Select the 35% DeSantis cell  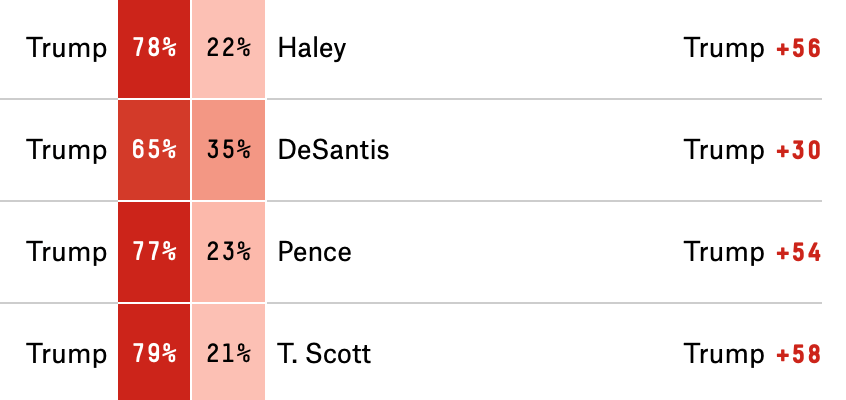[x=228, y=150]
